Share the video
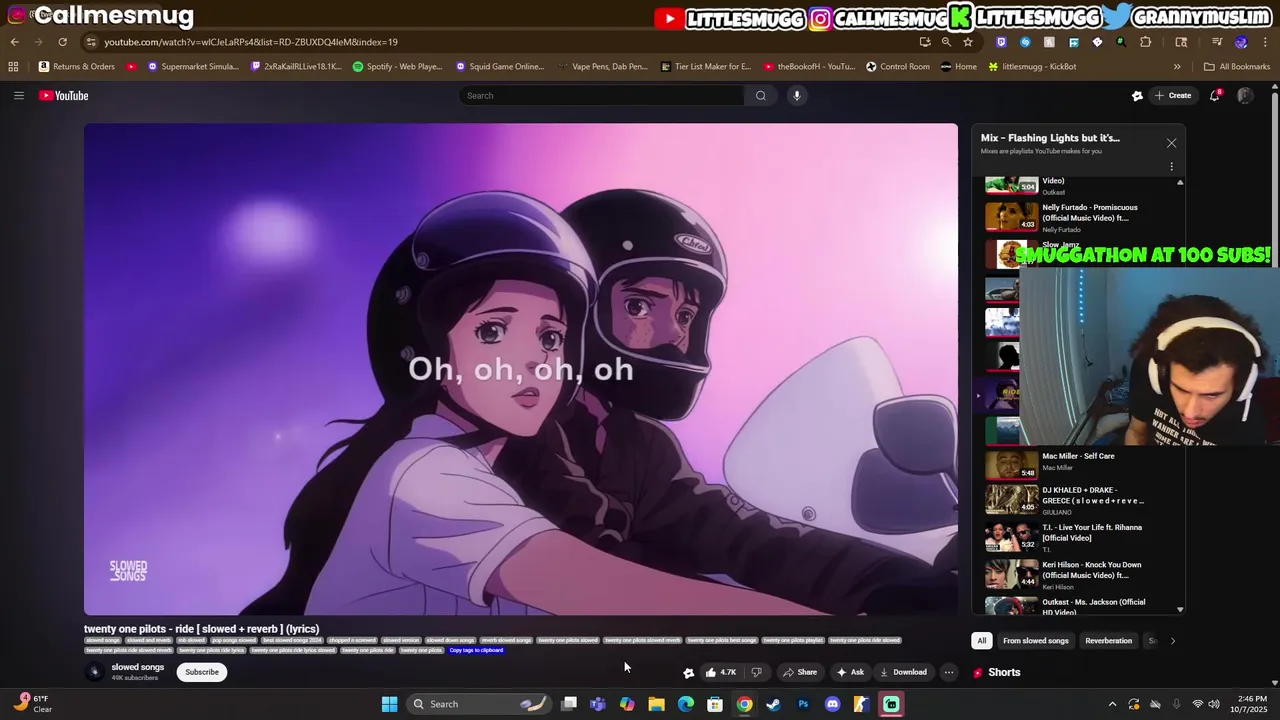Image resolution: width=1280 pixels, height=720 pixels. click(x=800, y=672)
